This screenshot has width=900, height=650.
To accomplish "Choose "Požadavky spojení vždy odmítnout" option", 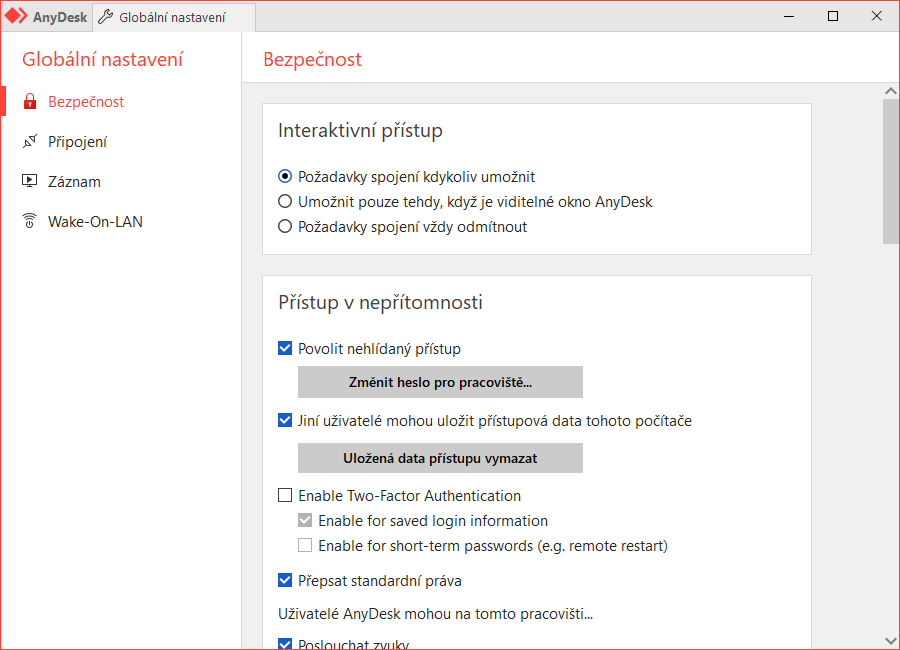I will coord(285,227).
